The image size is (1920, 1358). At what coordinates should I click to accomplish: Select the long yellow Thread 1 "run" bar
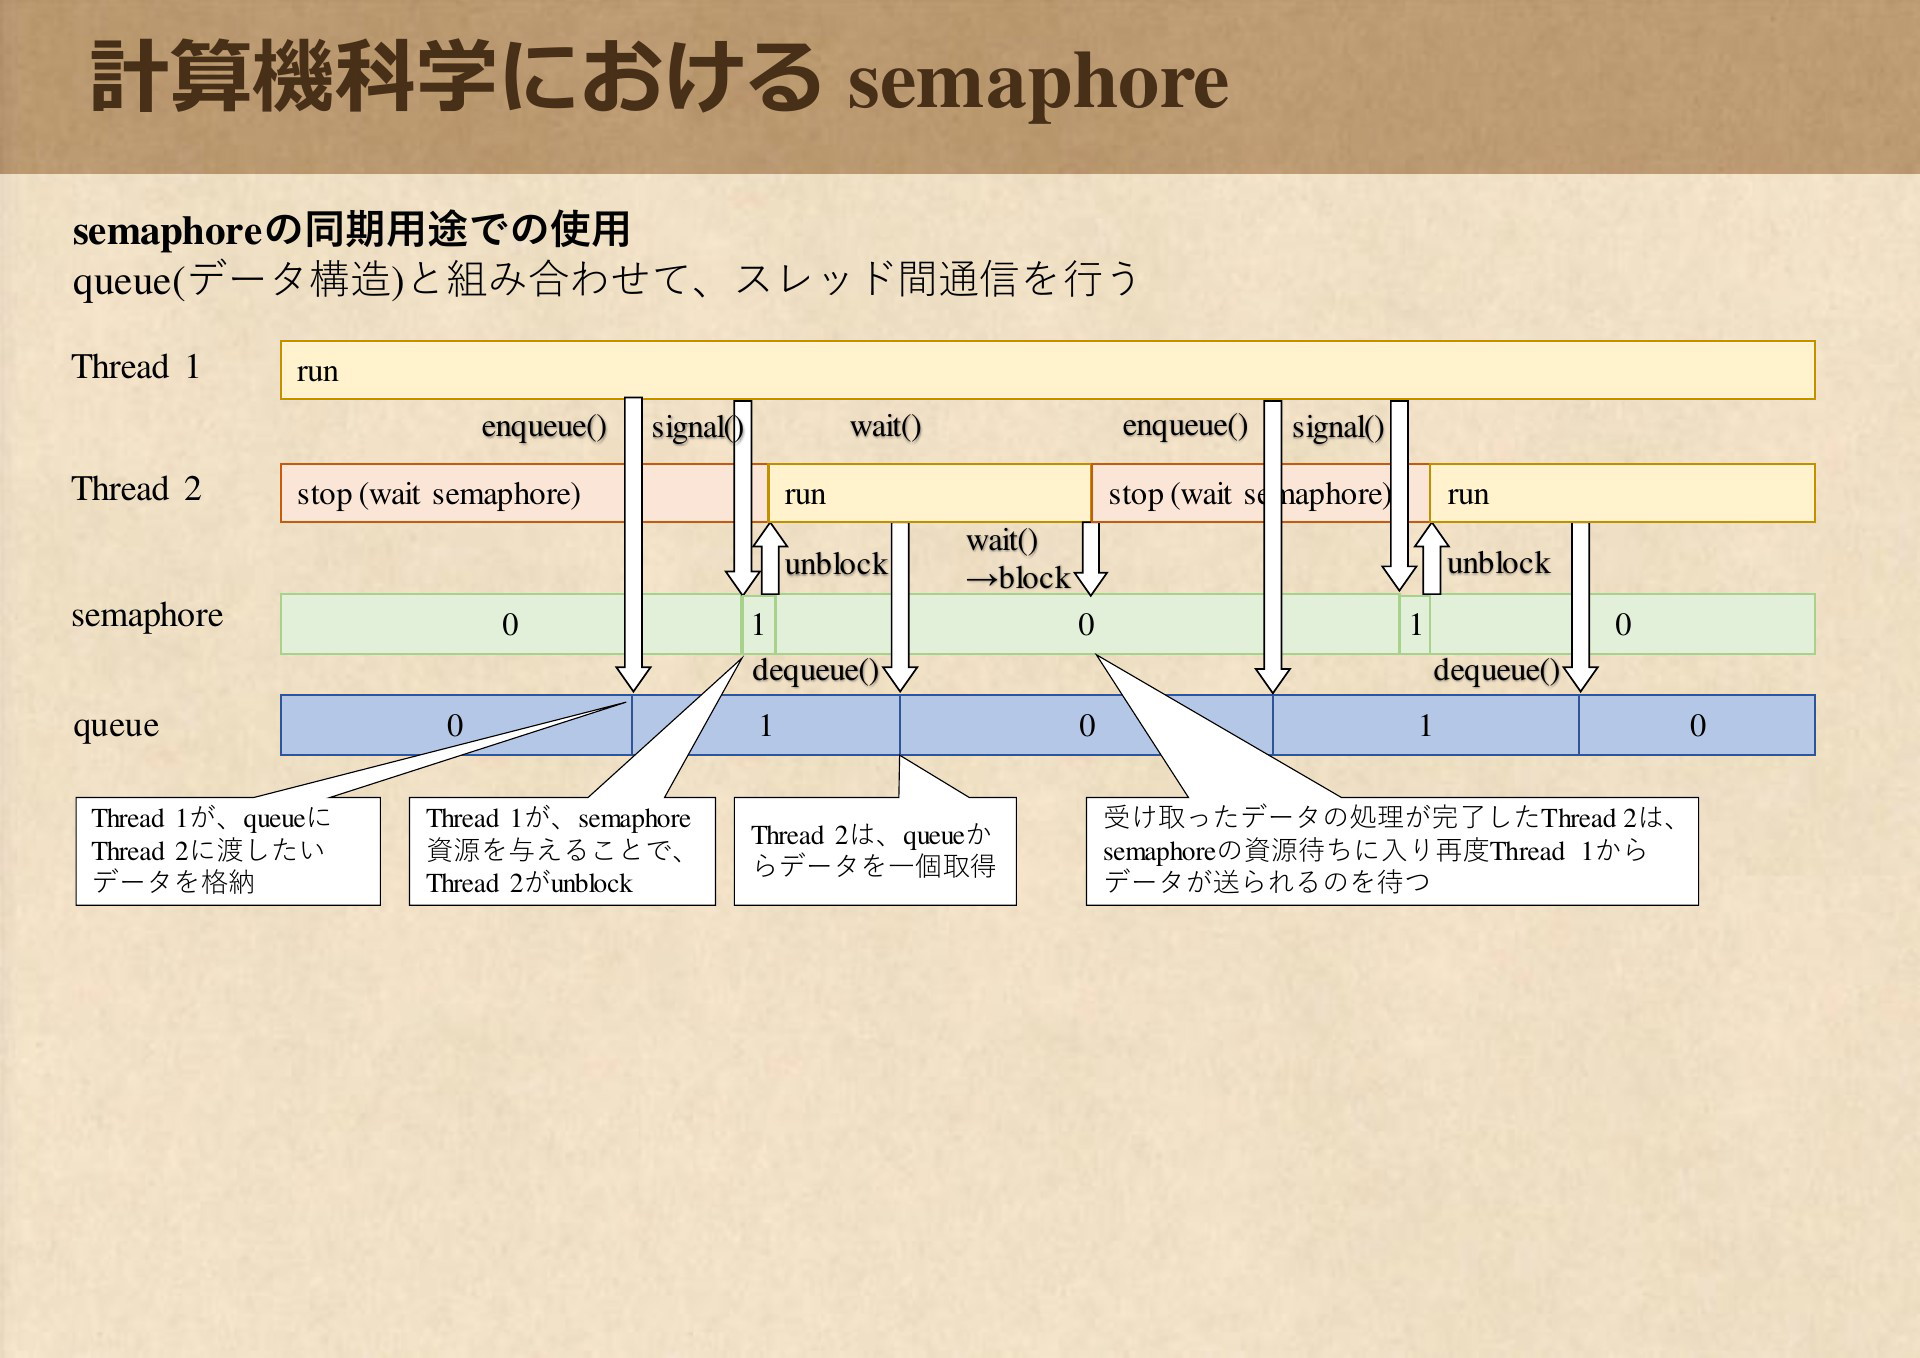pyautogui.click(x=1047, y=370)
